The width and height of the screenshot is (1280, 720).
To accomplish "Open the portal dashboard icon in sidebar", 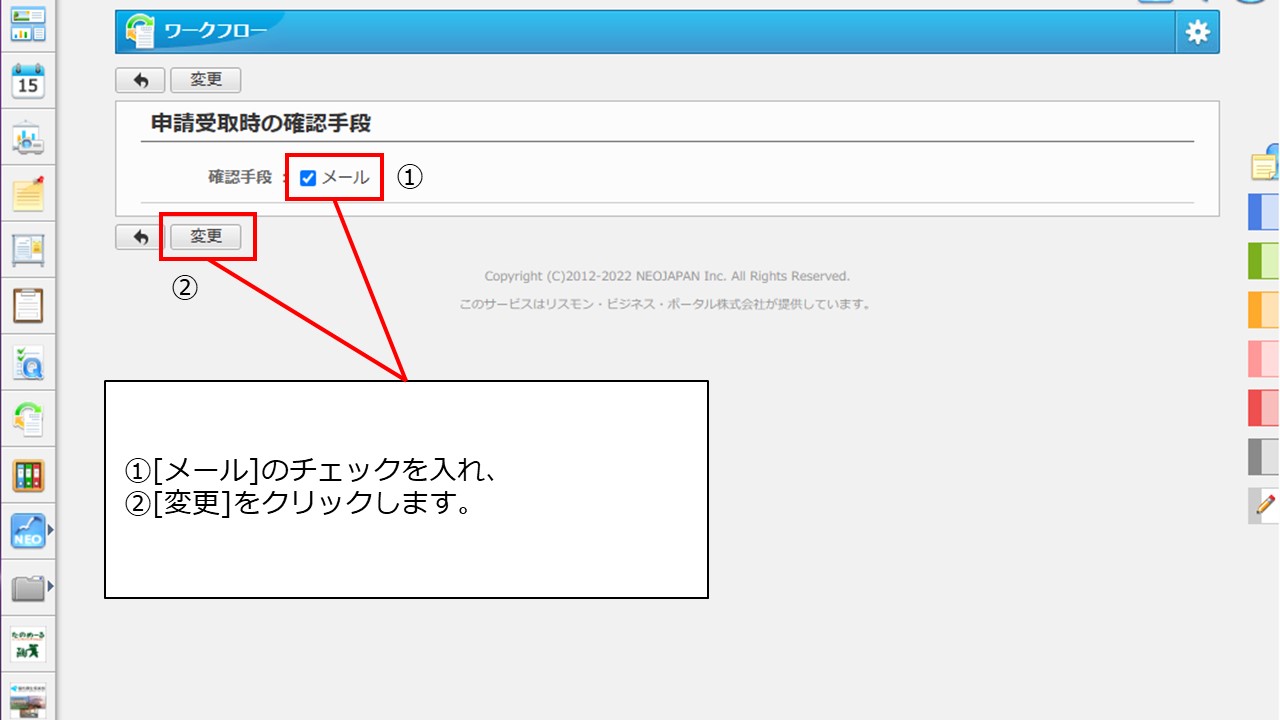I will pos(28,25).
